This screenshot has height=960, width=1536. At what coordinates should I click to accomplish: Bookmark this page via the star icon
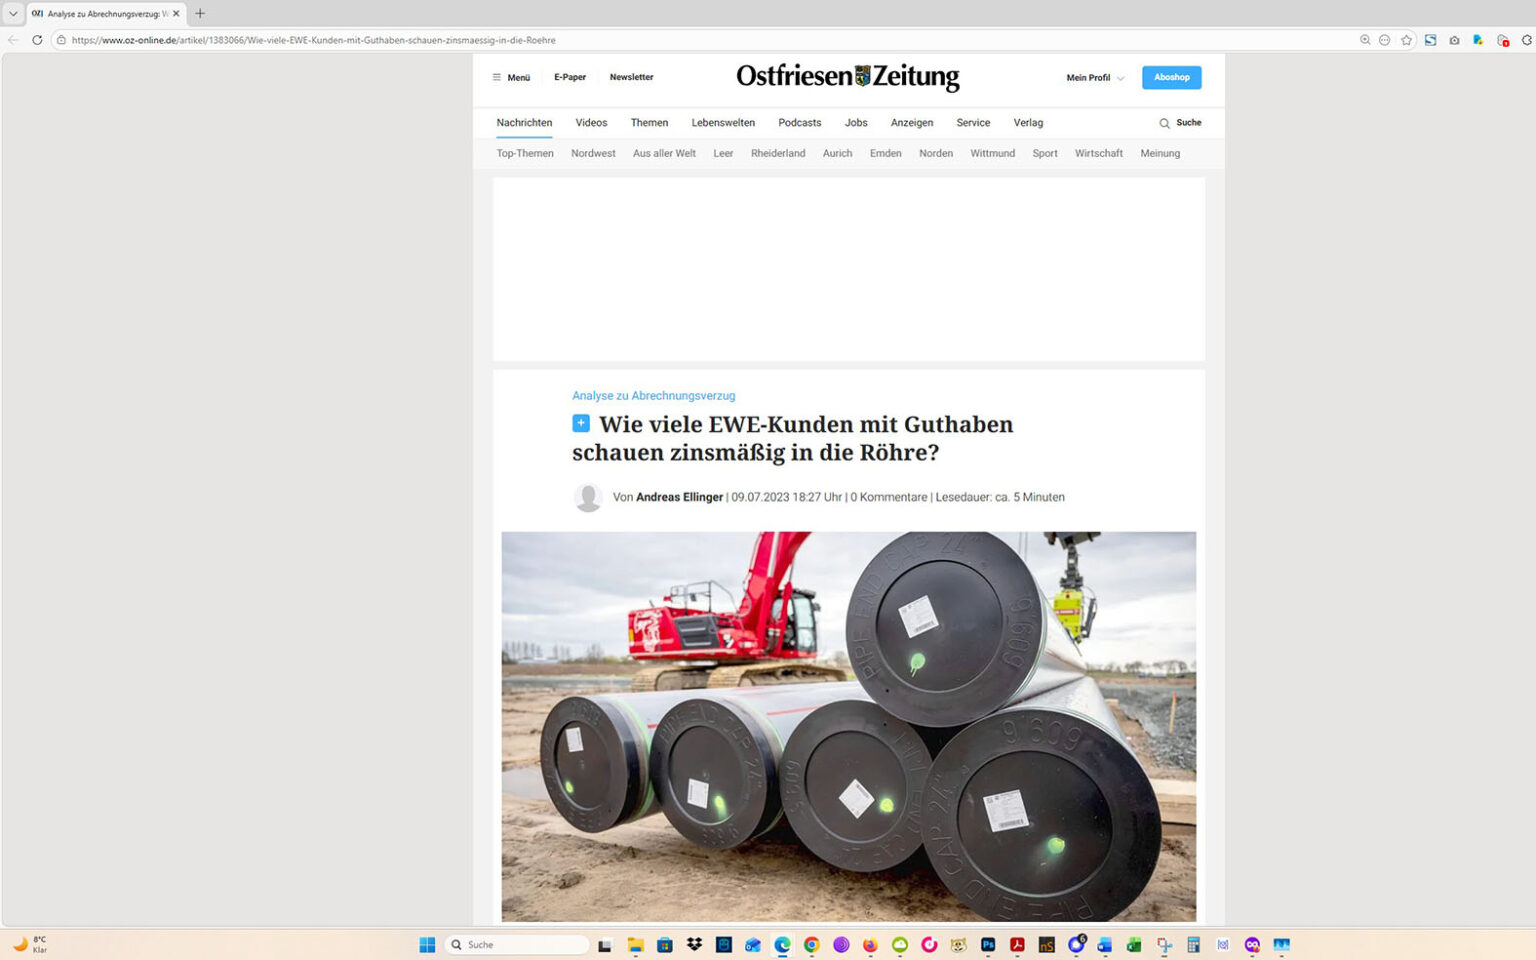[1407, 40]
